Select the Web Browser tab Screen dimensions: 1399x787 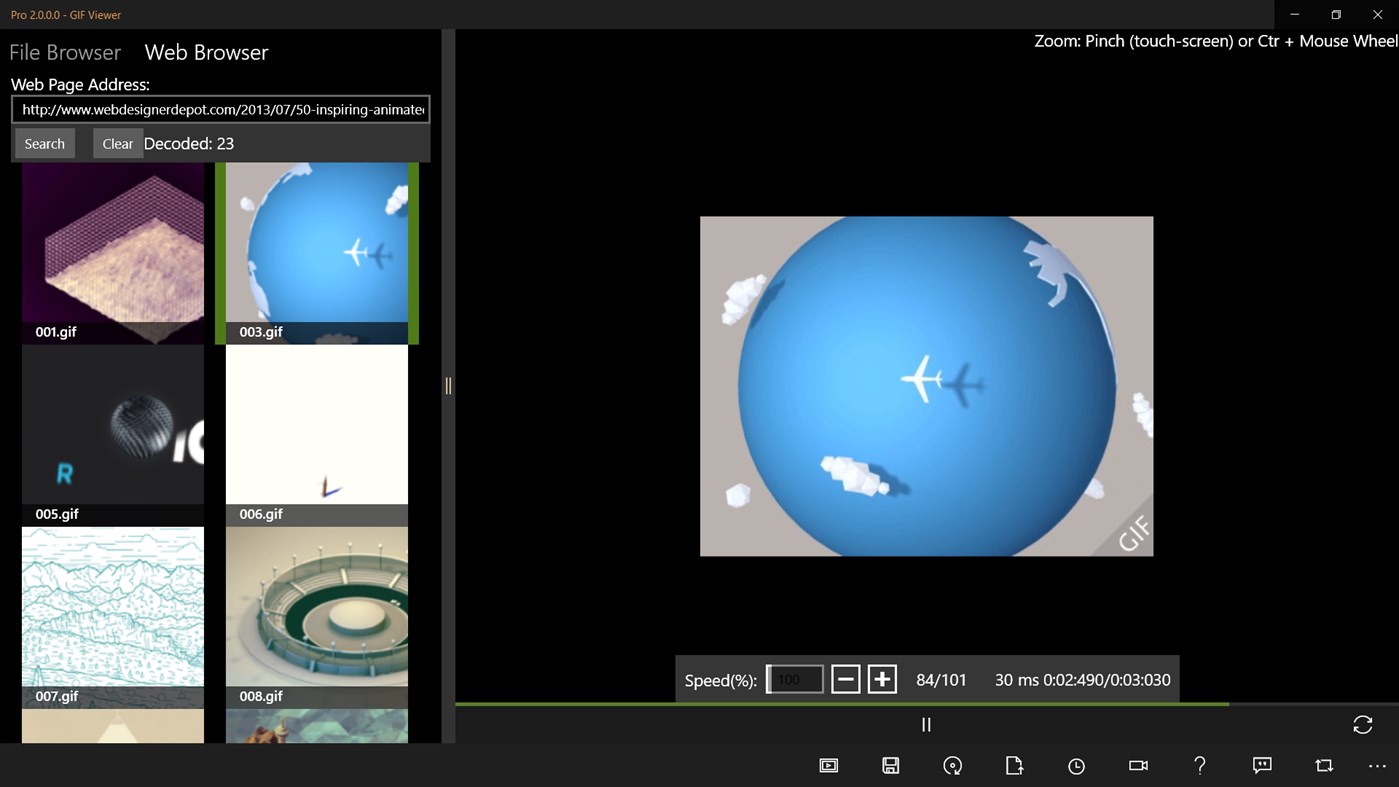206,52
